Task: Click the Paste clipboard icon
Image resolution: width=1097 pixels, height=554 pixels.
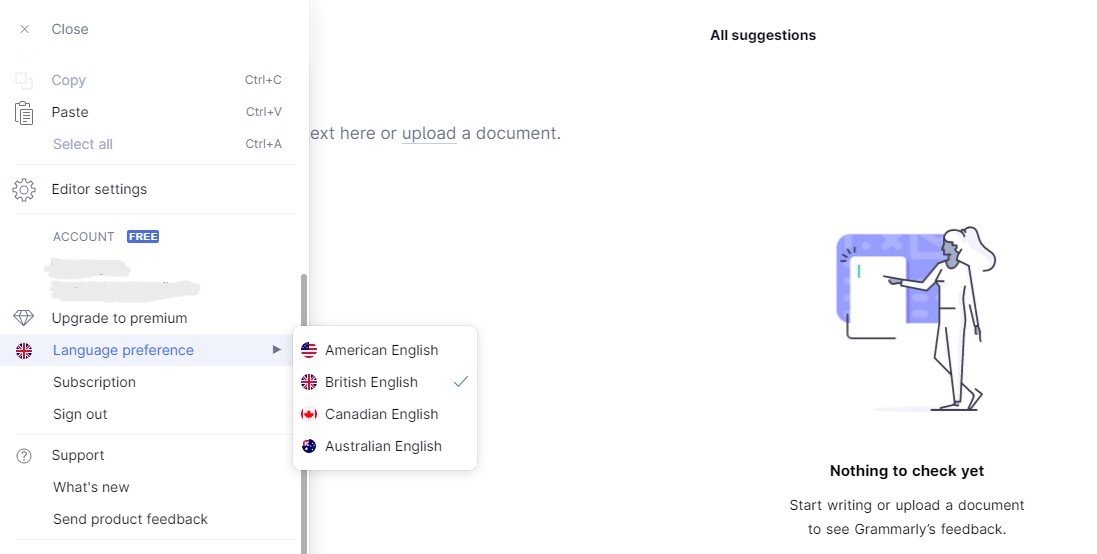Action: [x=24, y=113]
